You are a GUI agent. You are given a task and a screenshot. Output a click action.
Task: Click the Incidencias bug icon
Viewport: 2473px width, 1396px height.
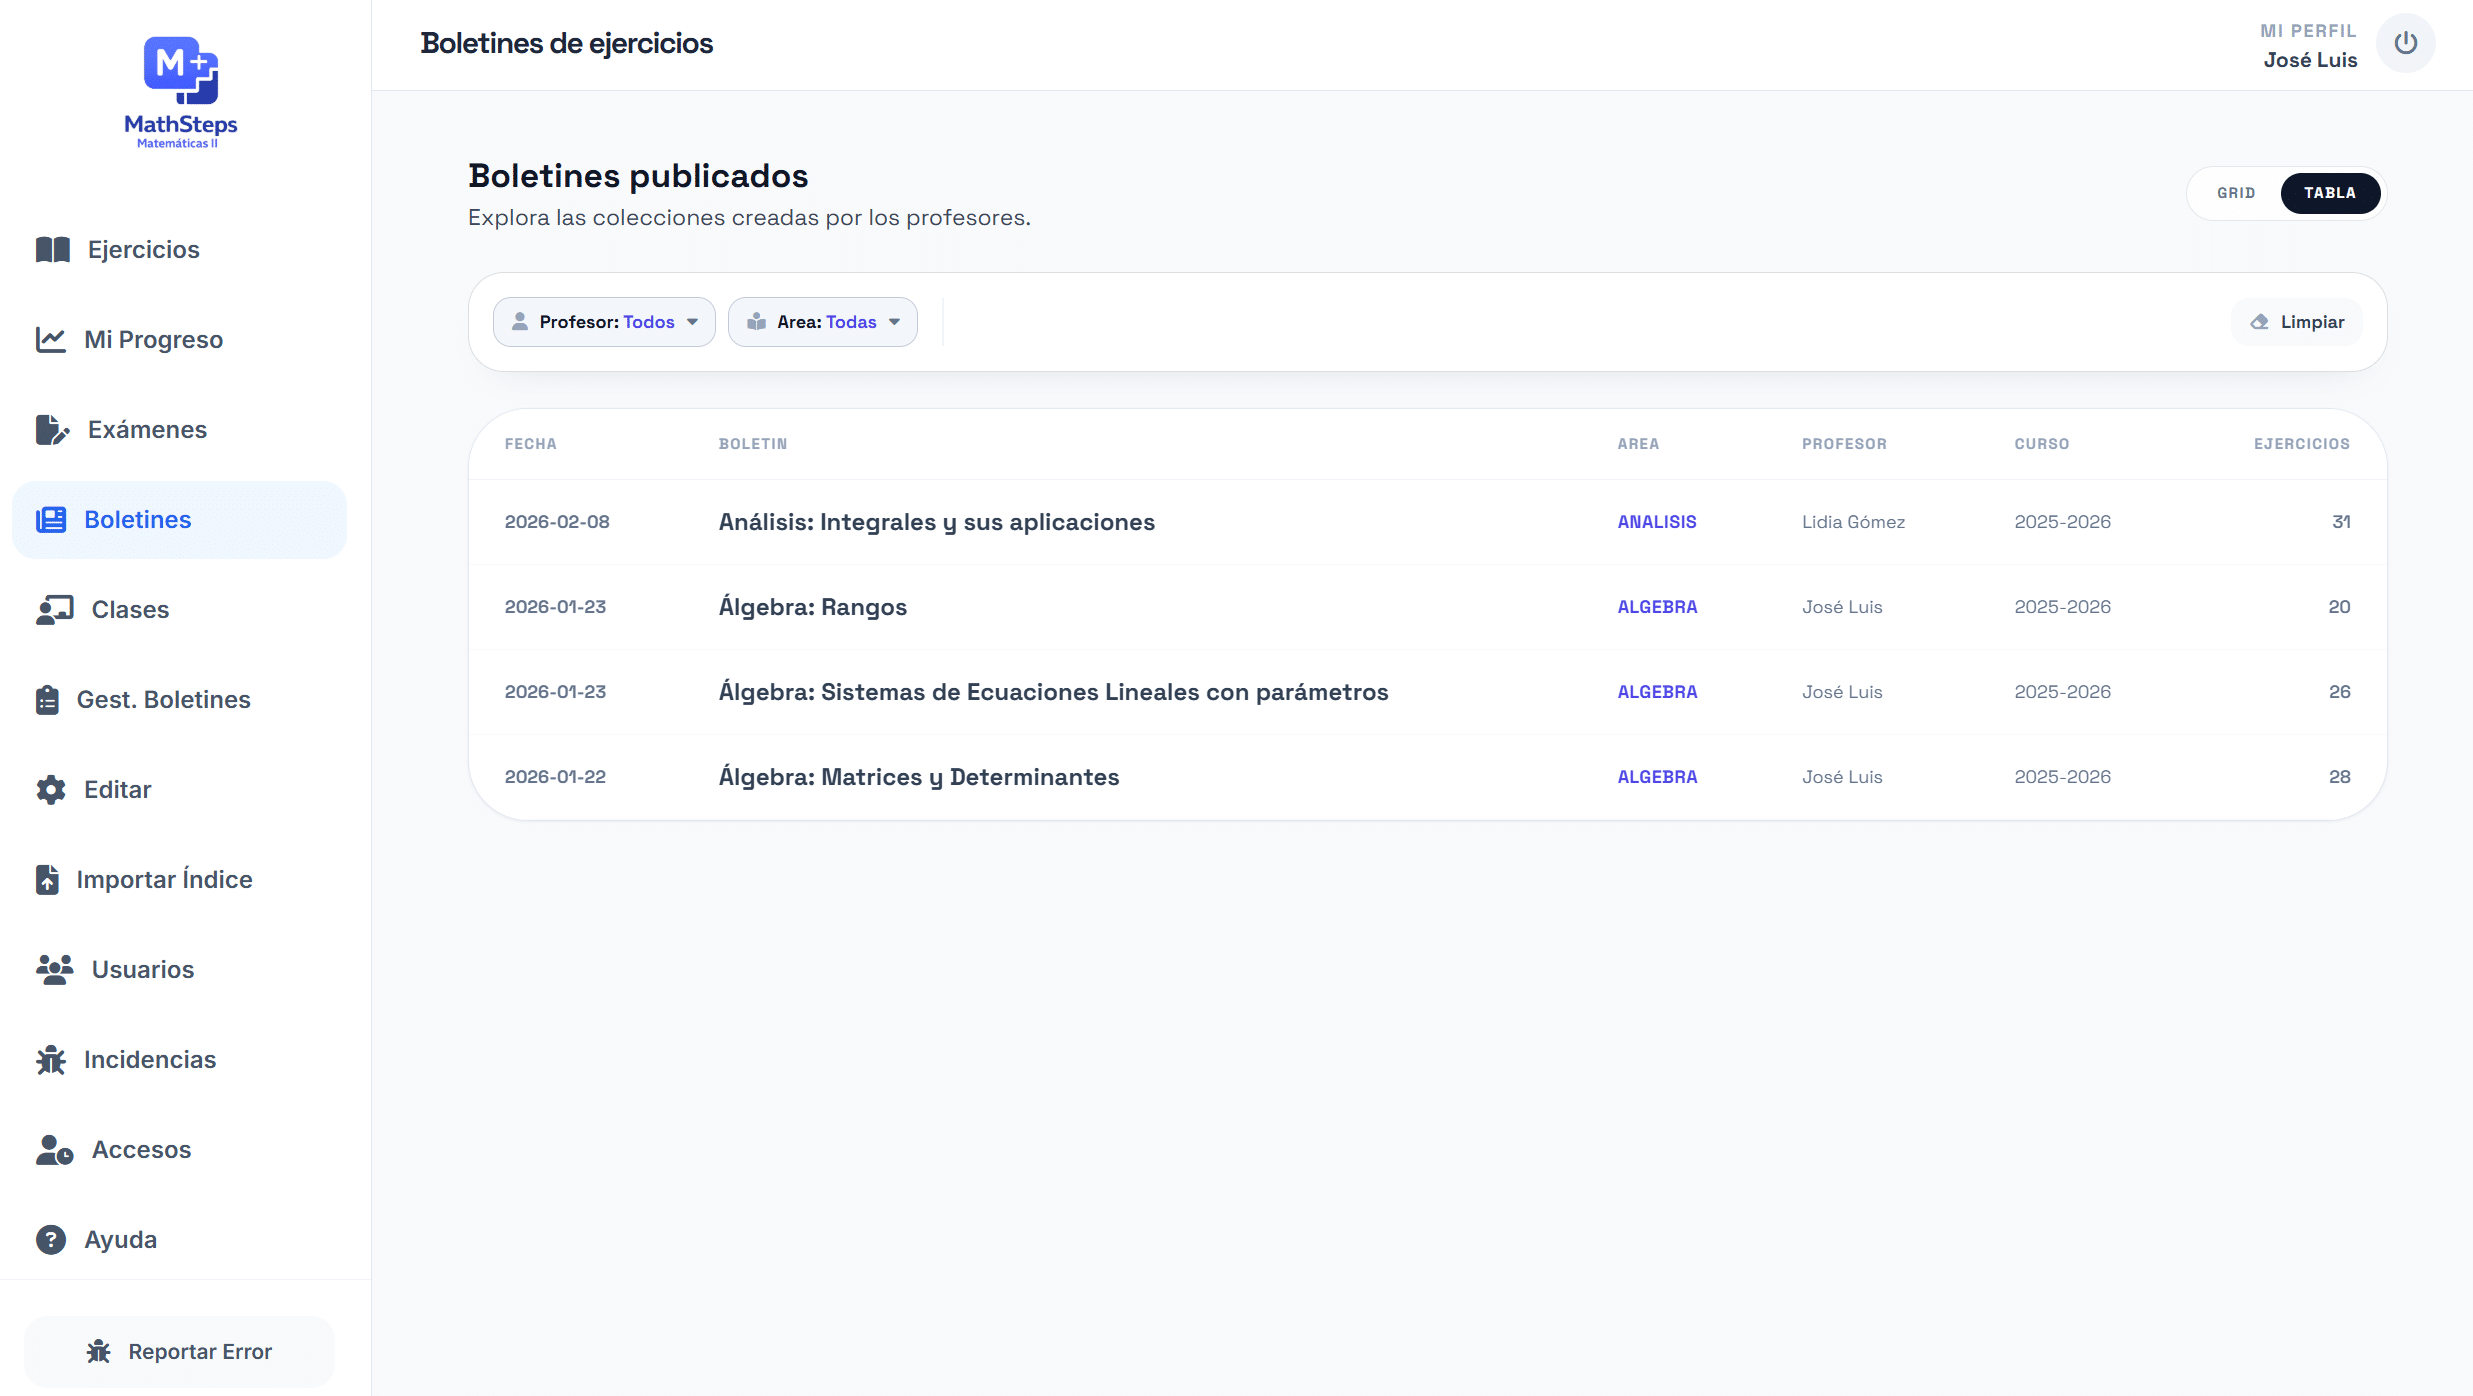click(51, 1060)
